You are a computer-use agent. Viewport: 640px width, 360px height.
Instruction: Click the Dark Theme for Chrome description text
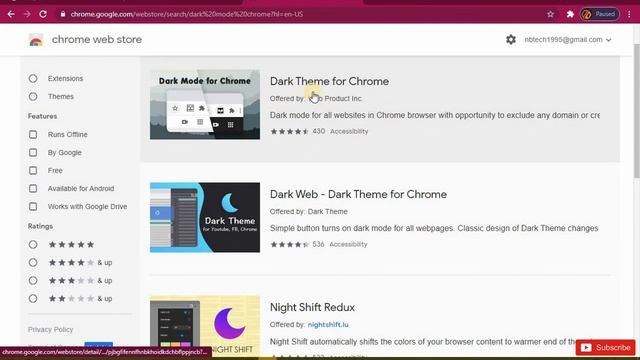(x=435, y=116)
